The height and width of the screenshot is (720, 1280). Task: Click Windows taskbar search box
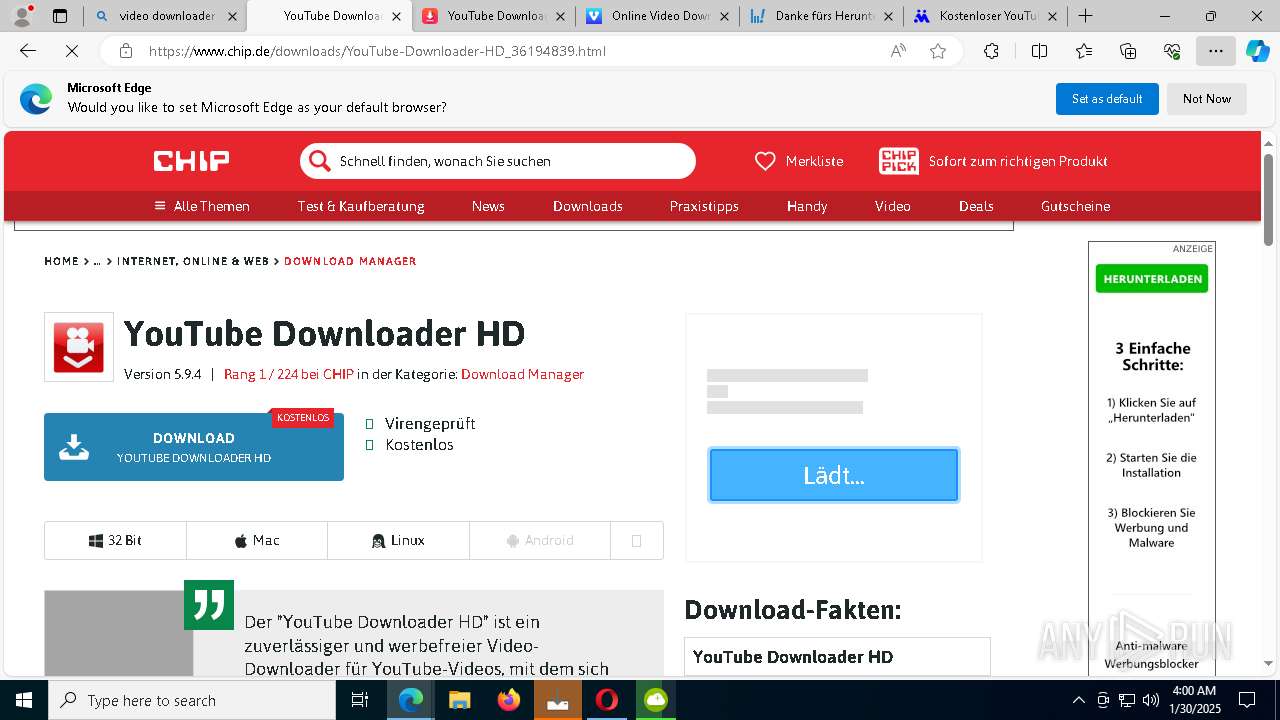[192, 700]
